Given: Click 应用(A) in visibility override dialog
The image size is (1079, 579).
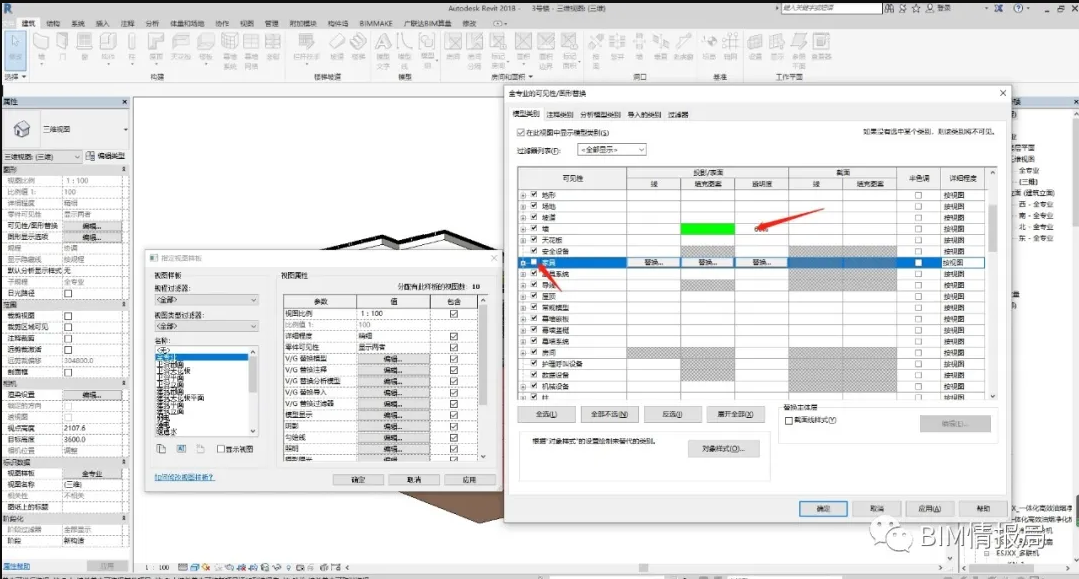Looking at the screenshot, I should pyautogui.click(x=929, y=509).
